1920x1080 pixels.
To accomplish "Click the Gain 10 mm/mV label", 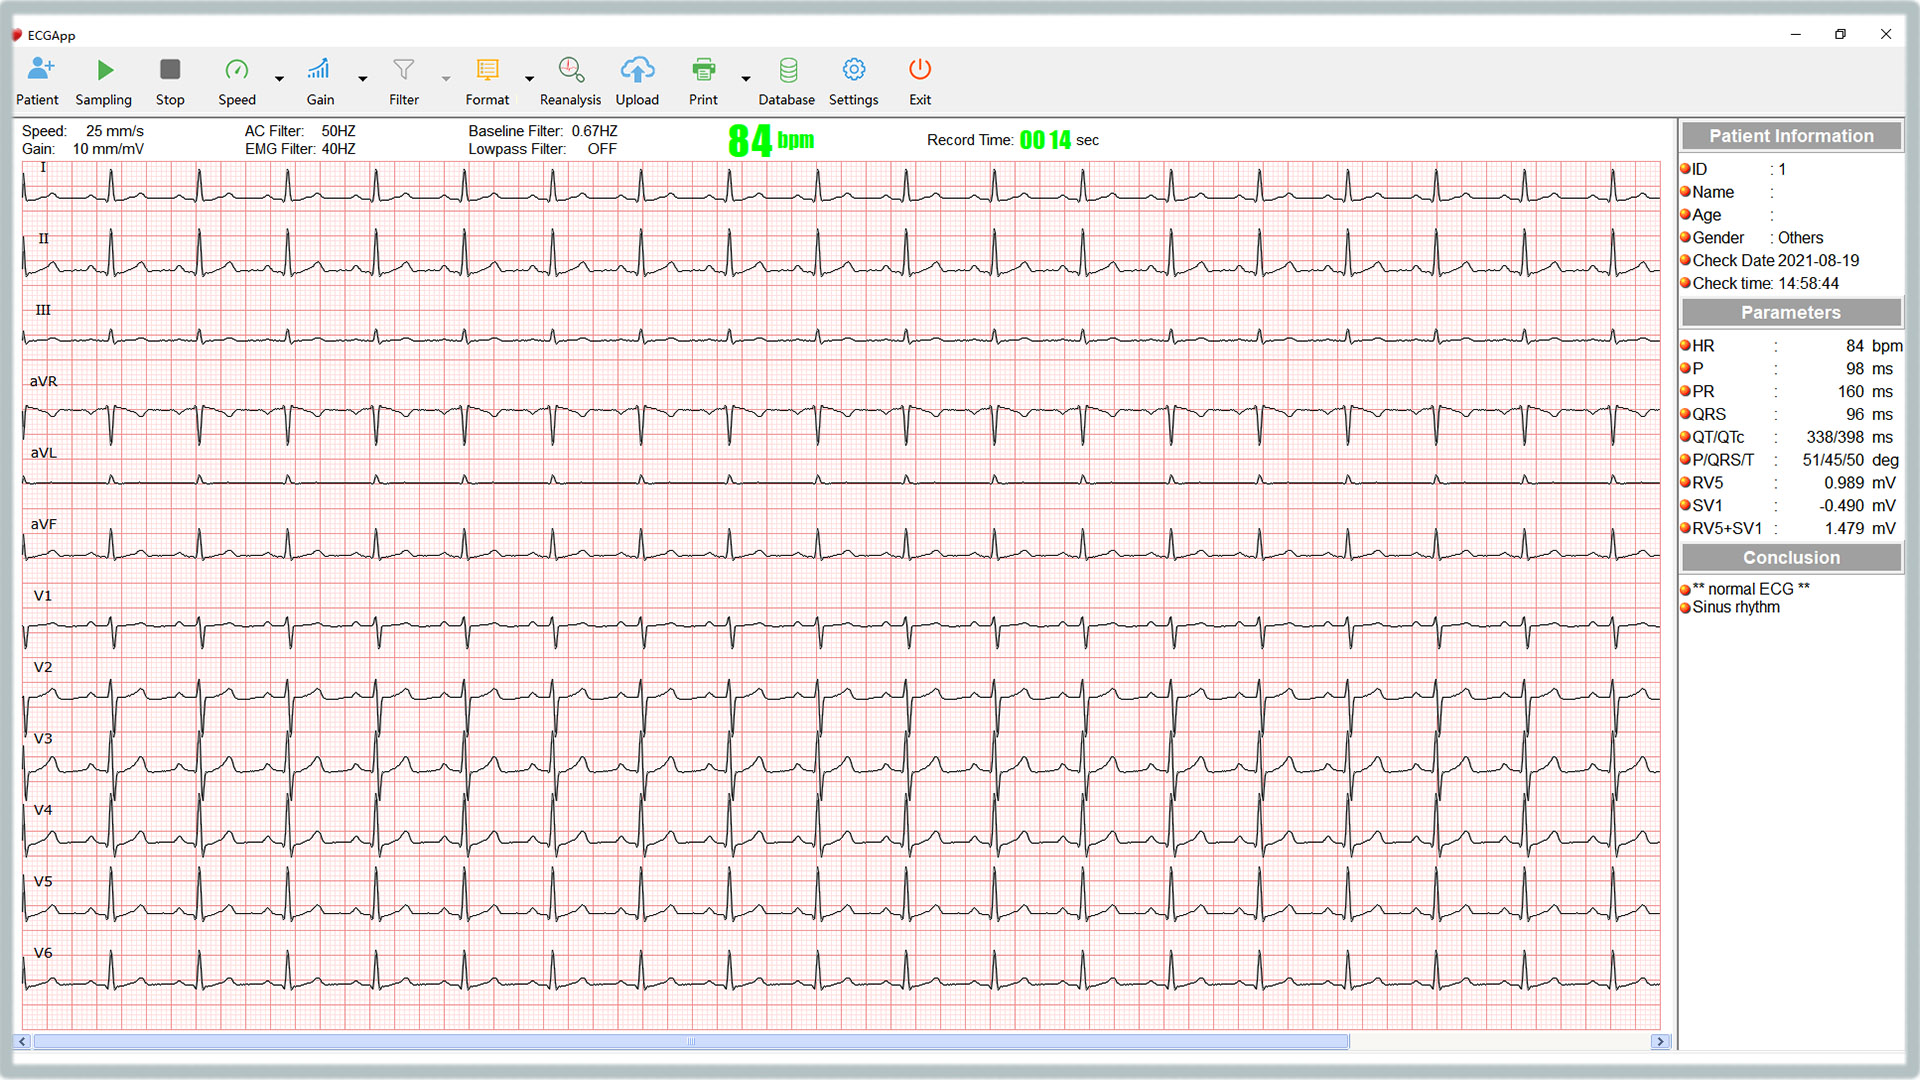I will pyautogui.click(x=83, y=149).
